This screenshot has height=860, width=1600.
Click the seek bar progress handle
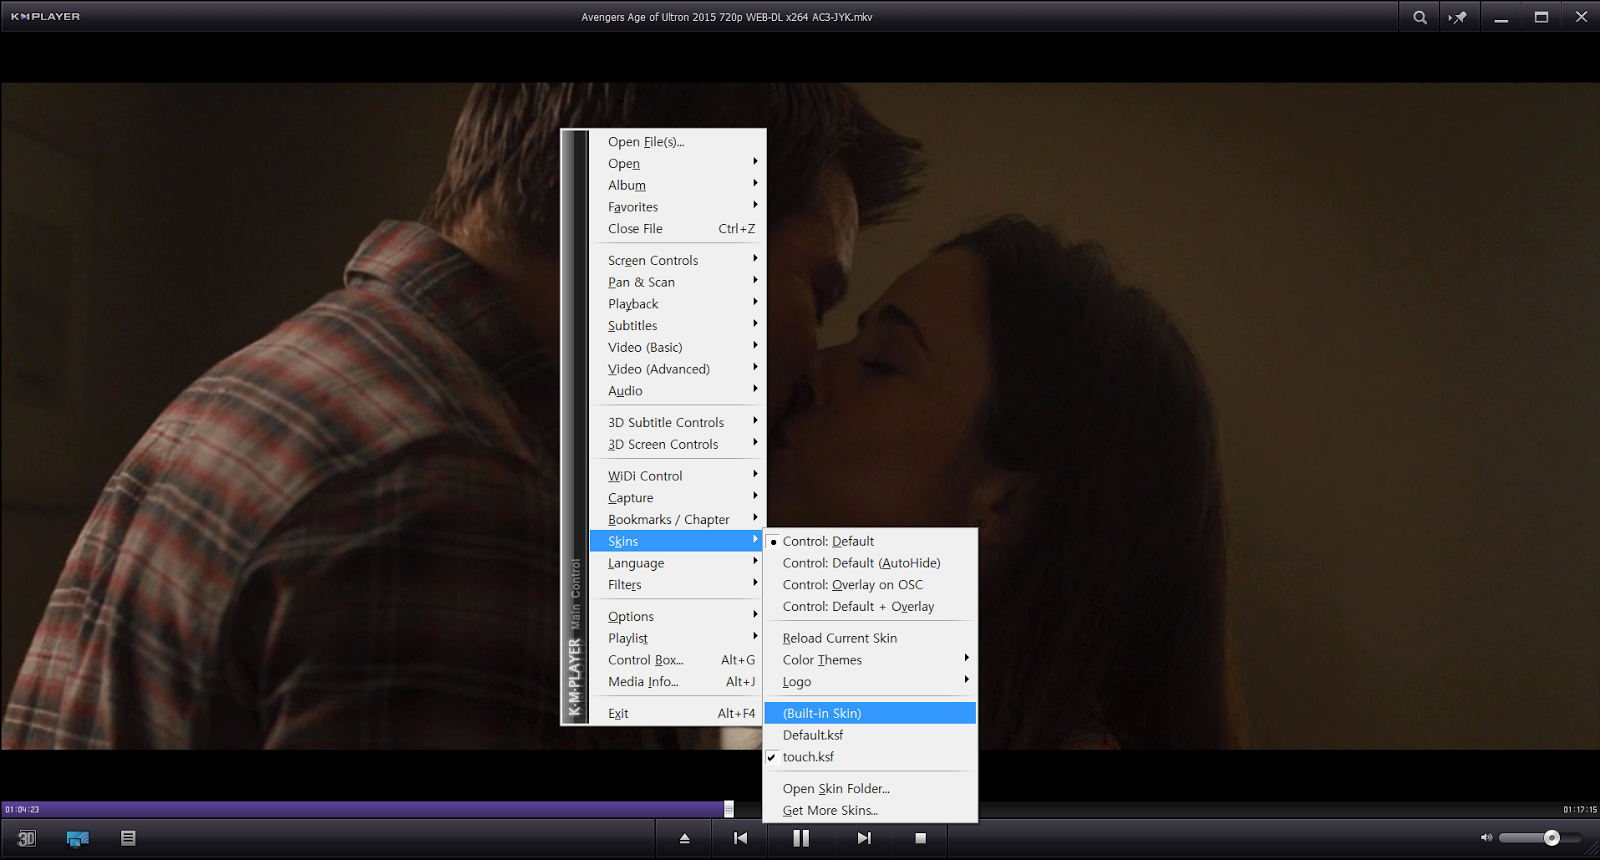(x=729, y=809)
